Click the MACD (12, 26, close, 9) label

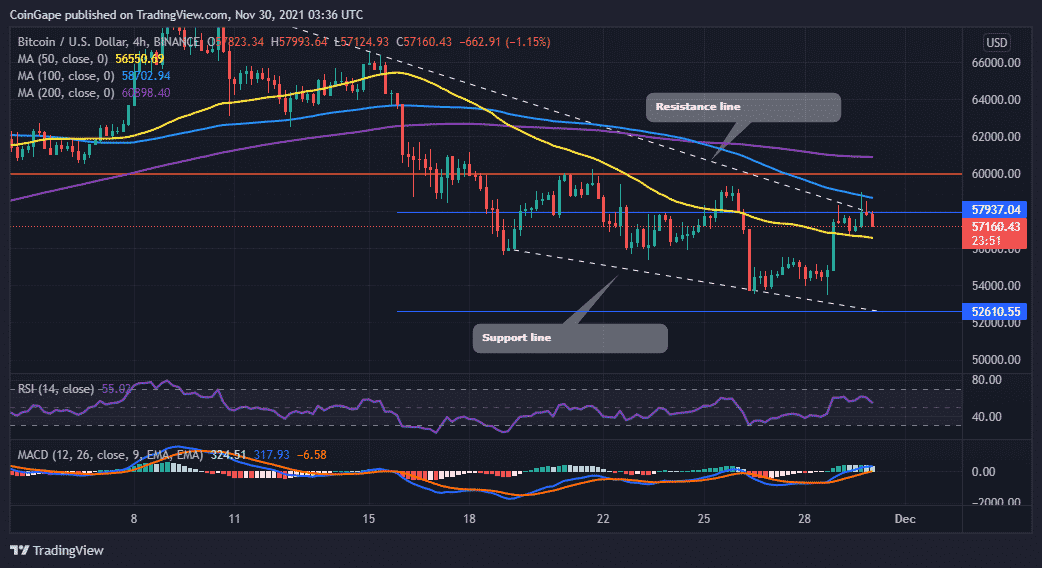110,455
